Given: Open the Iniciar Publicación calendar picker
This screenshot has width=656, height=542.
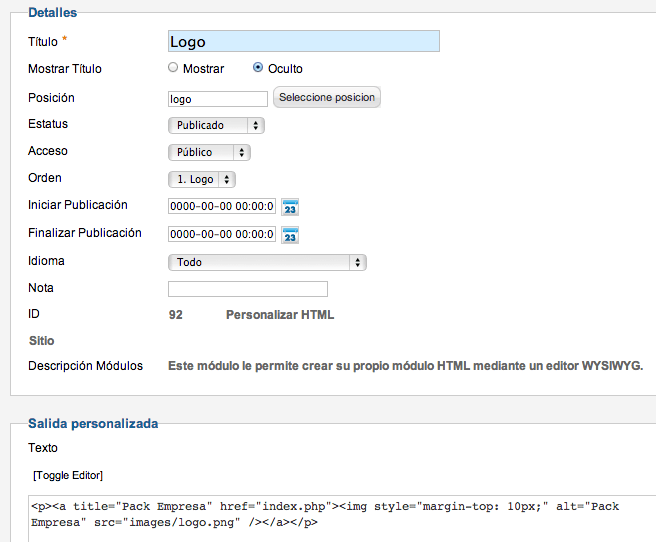Looking at the screenshot, I should (290, 207).
